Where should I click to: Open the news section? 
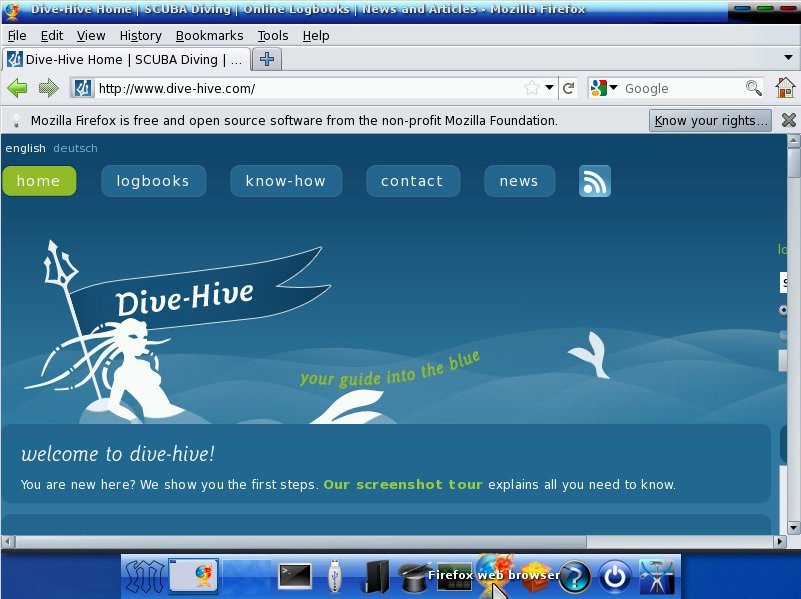coord(520,181)
